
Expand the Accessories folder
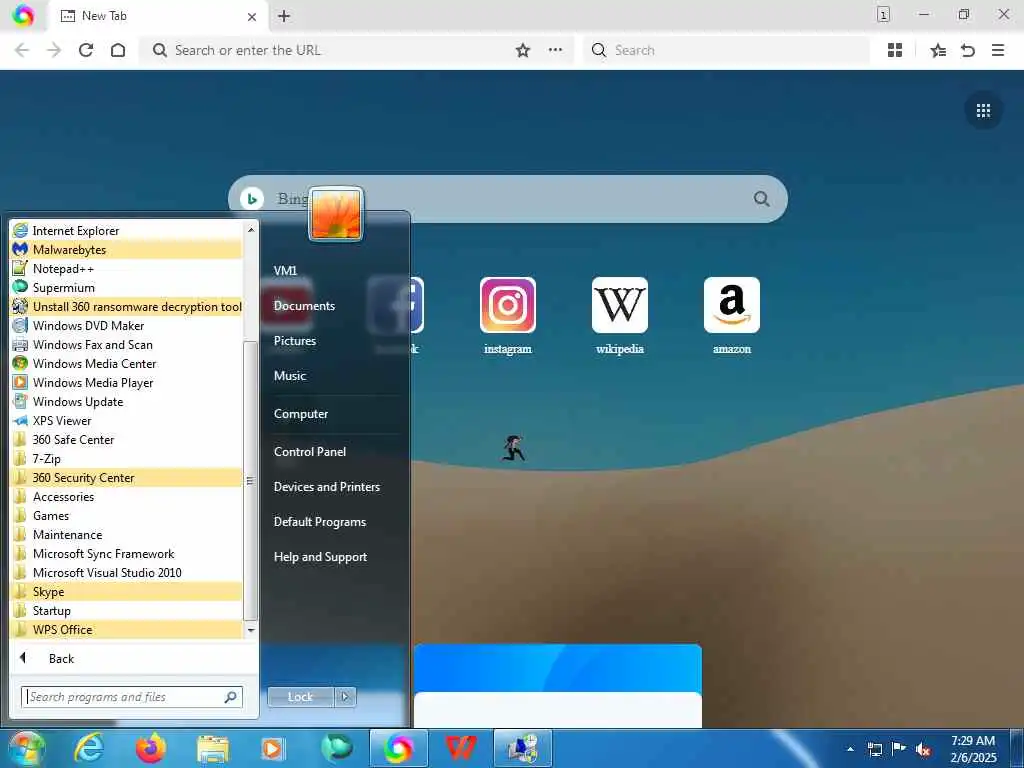point(126,496)
